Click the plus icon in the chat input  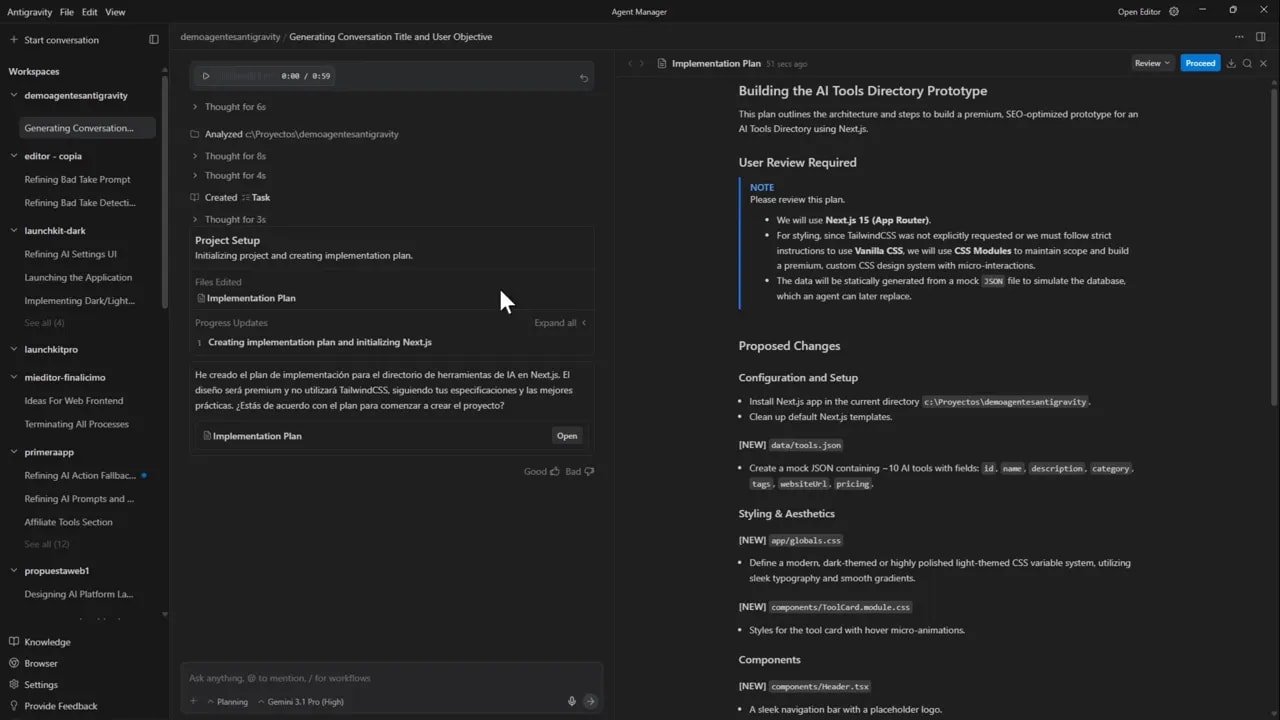[x=193, y=701]
